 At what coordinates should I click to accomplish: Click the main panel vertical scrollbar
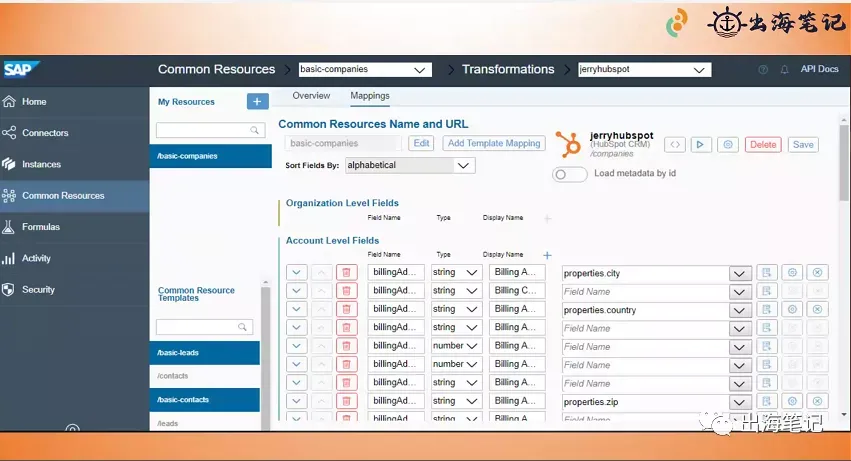tap(844, 163)
